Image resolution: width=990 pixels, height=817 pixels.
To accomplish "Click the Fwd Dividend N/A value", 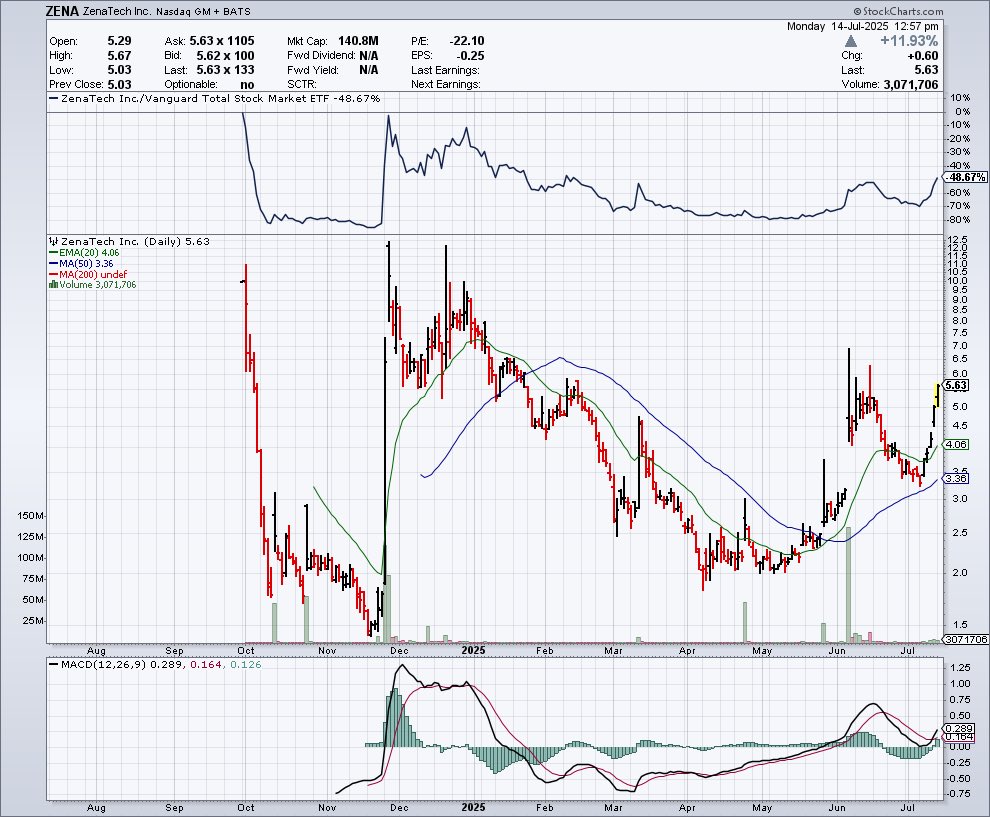I will tap(369, 56).
